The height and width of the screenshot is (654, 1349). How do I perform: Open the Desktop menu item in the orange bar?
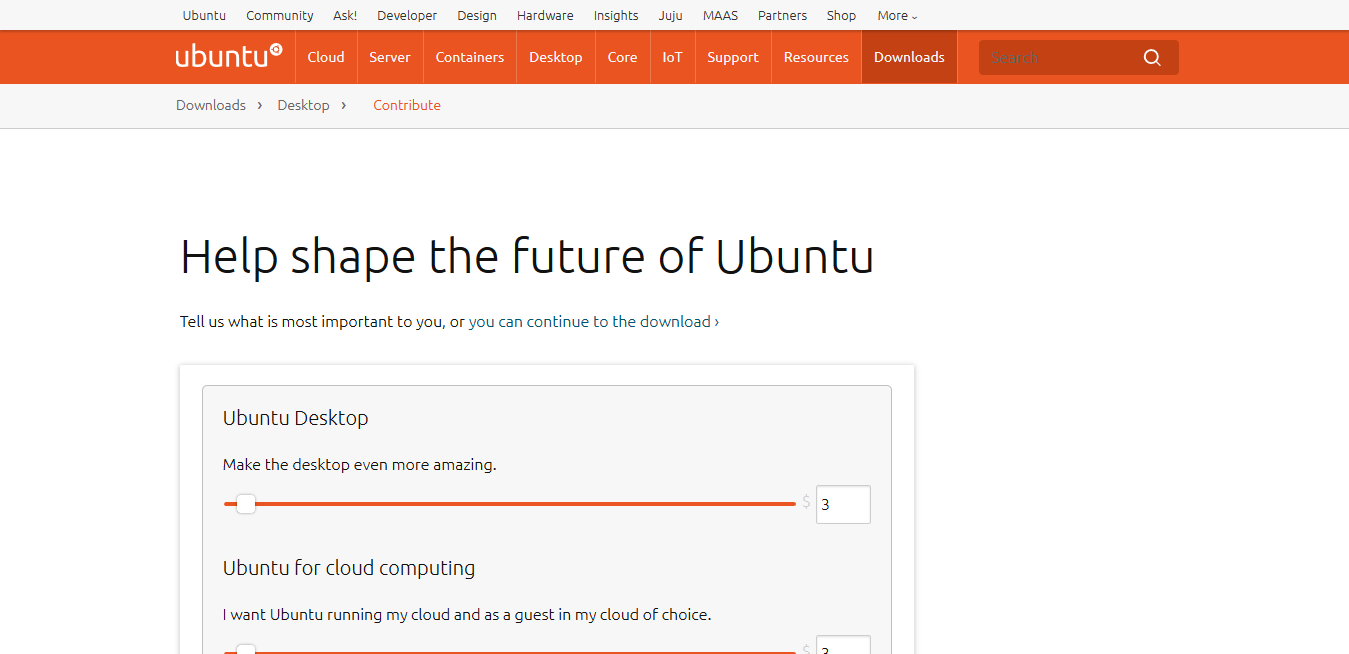pos(556,57)
